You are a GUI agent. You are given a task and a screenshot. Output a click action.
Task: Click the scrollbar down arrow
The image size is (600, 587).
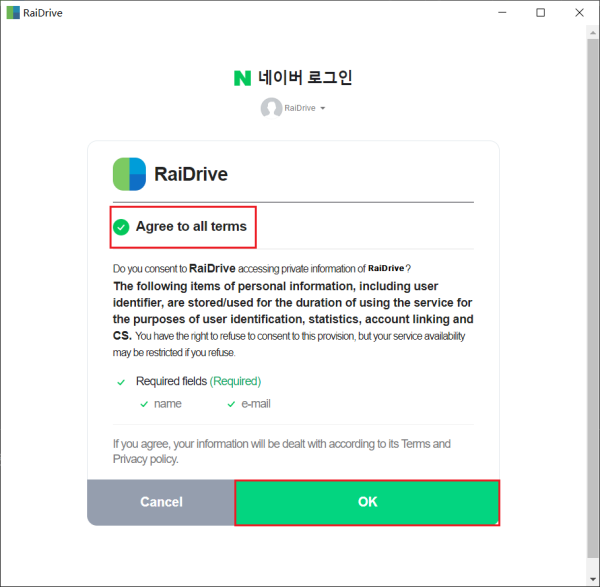[593, 579]
